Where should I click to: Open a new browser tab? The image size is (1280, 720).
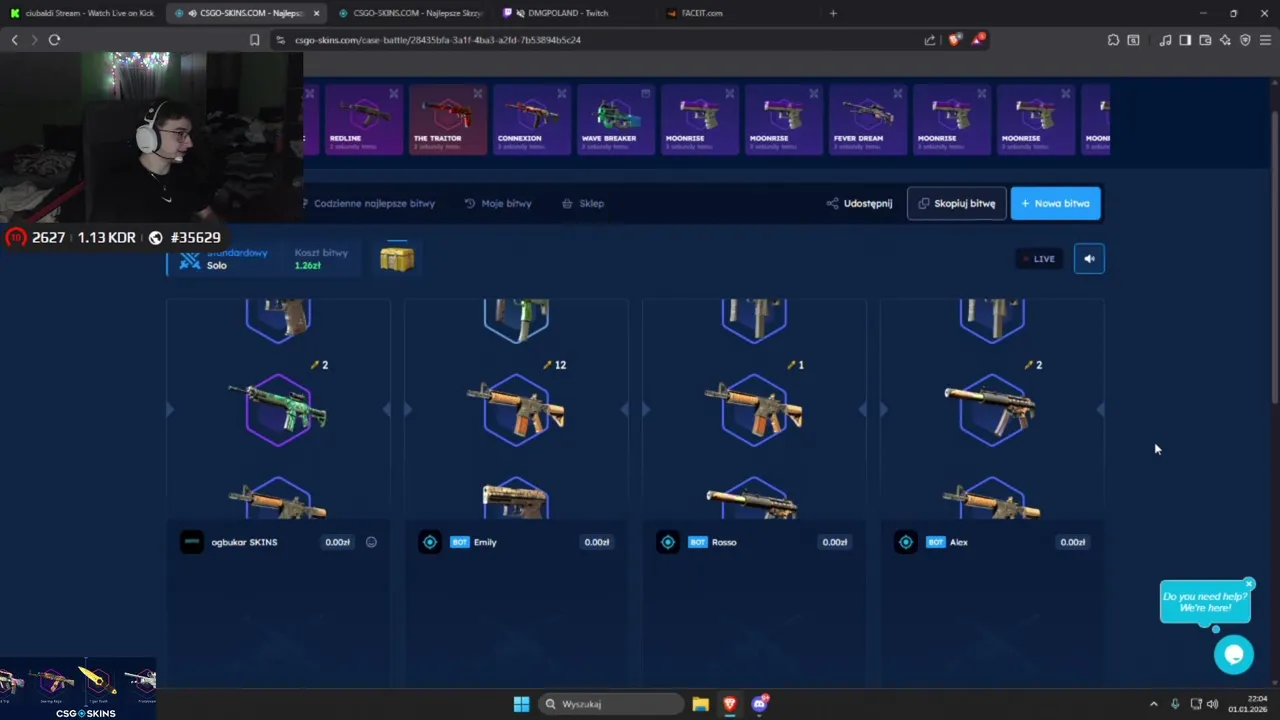coord(833,13)
